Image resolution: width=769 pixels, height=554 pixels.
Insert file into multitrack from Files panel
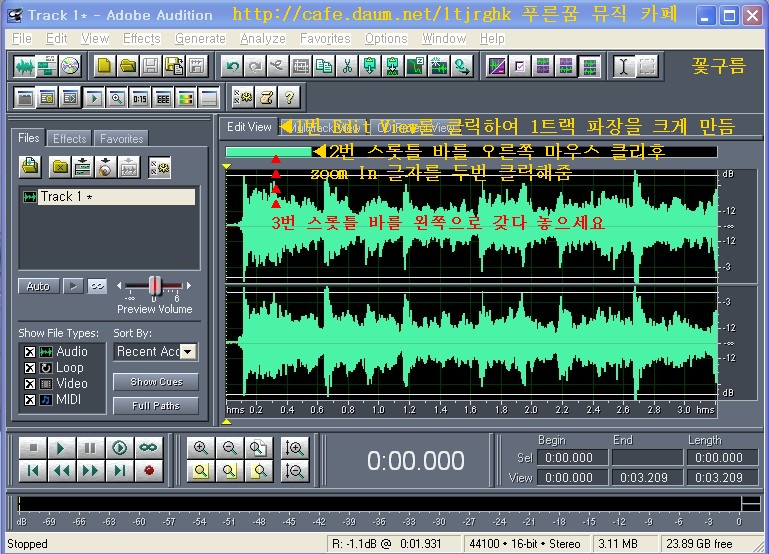[x=83, y=167]
